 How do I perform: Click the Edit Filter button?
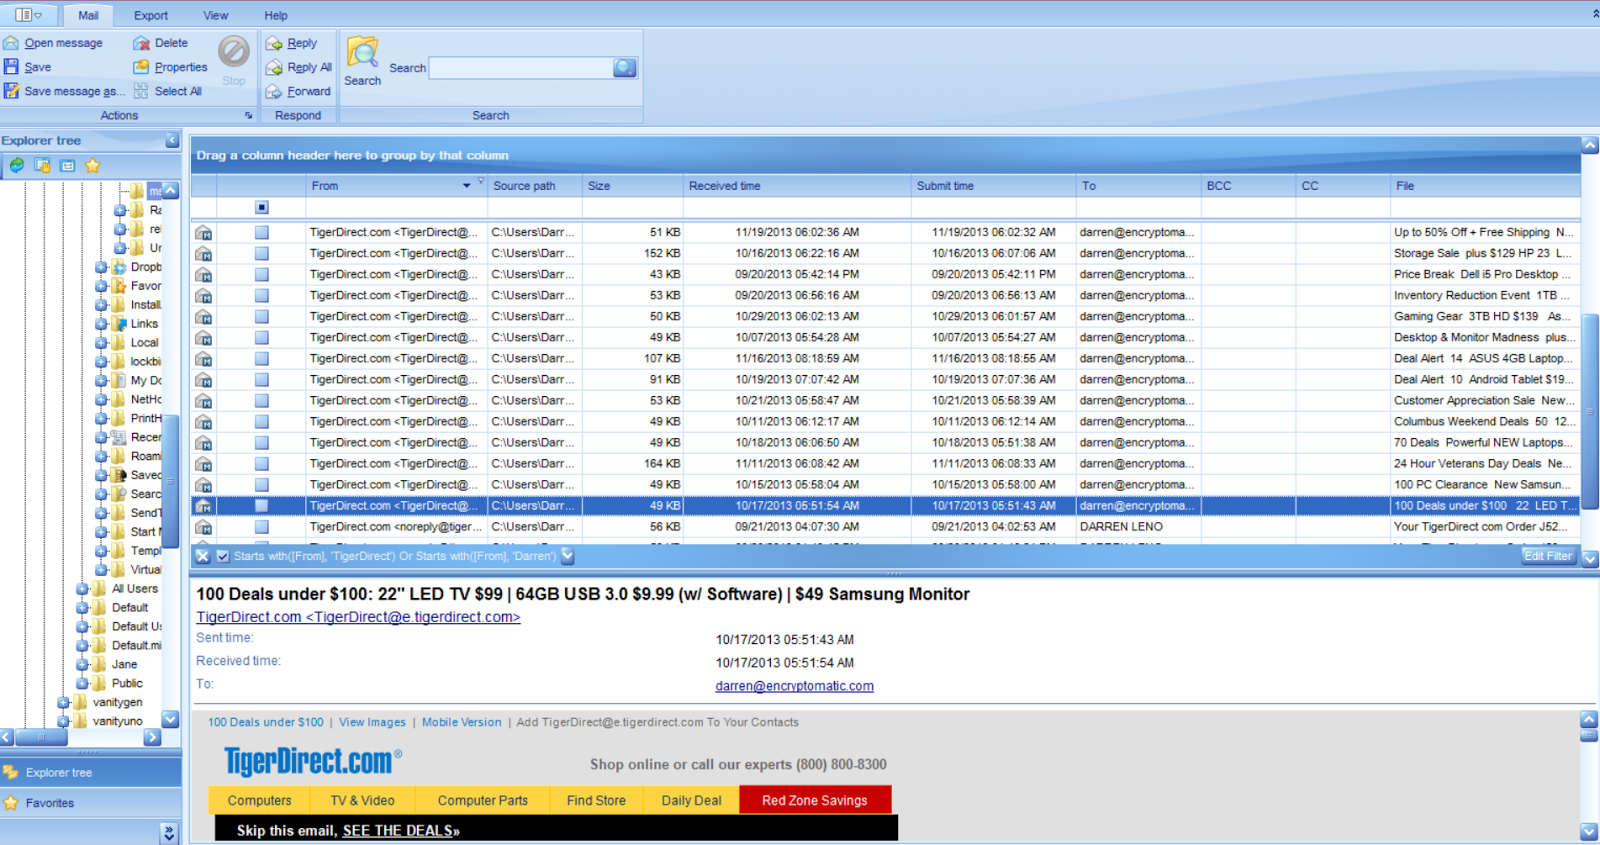1548,556
